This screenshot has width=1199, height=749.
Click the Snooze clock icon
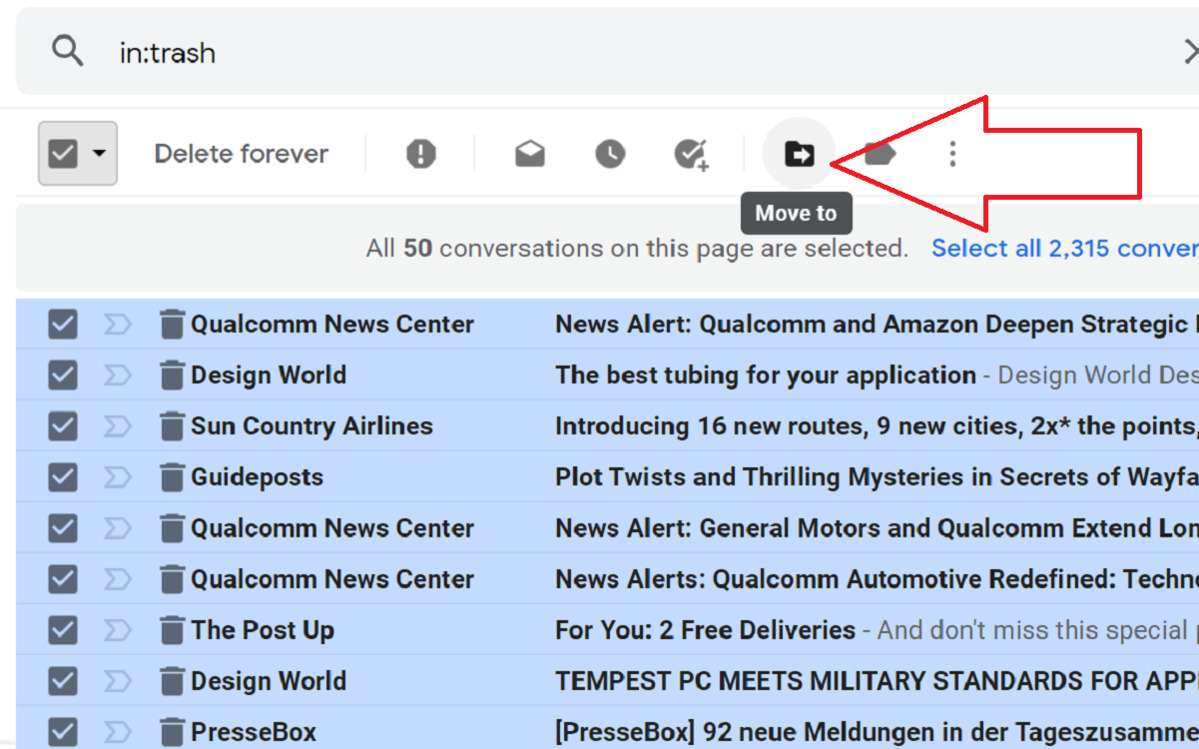click(x=609, y=154)
